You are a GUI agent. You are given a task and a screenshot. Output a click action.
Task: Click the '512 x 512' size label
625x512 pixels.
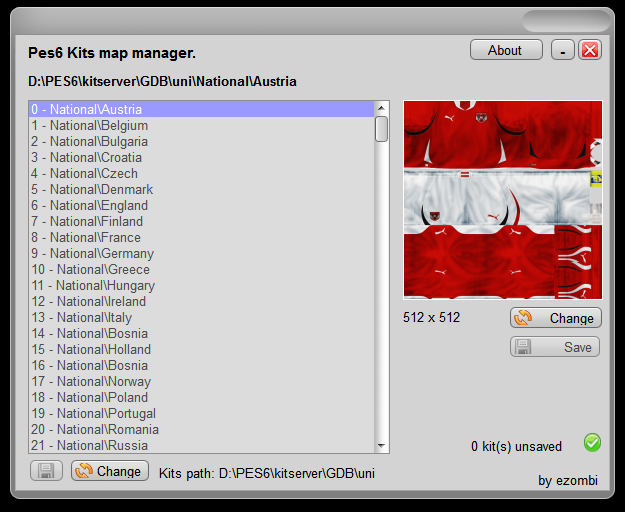point(431,317)
